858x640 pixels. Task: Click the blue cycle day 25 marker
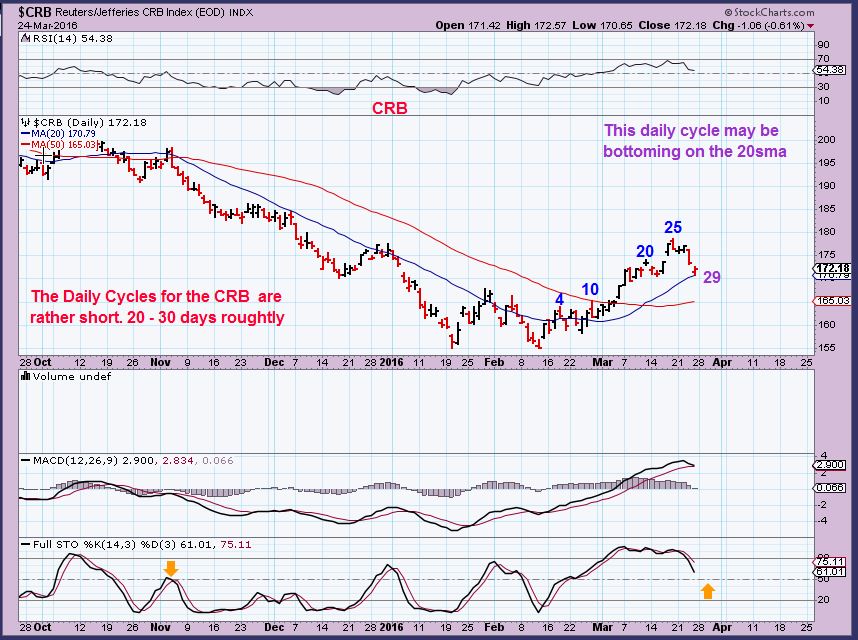[673, 227]
